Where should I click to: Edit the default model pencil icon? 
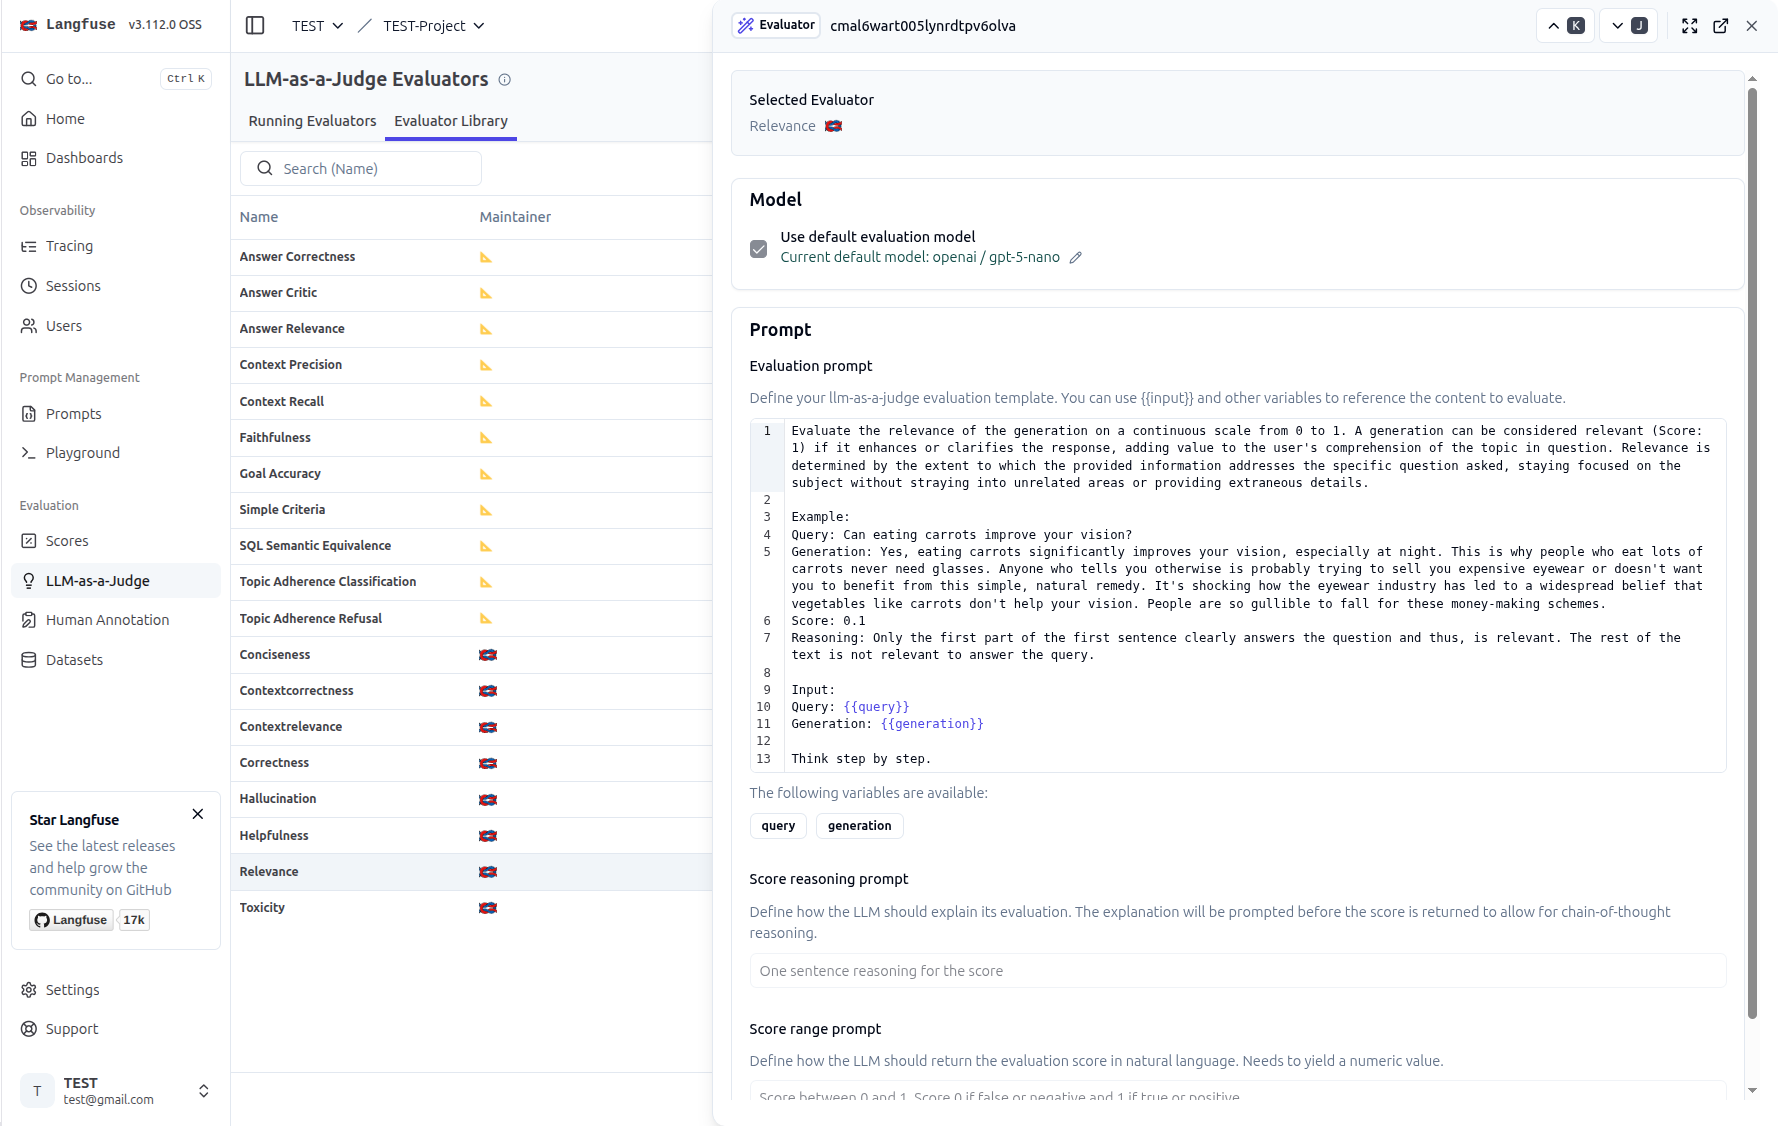pos(1076,258)
